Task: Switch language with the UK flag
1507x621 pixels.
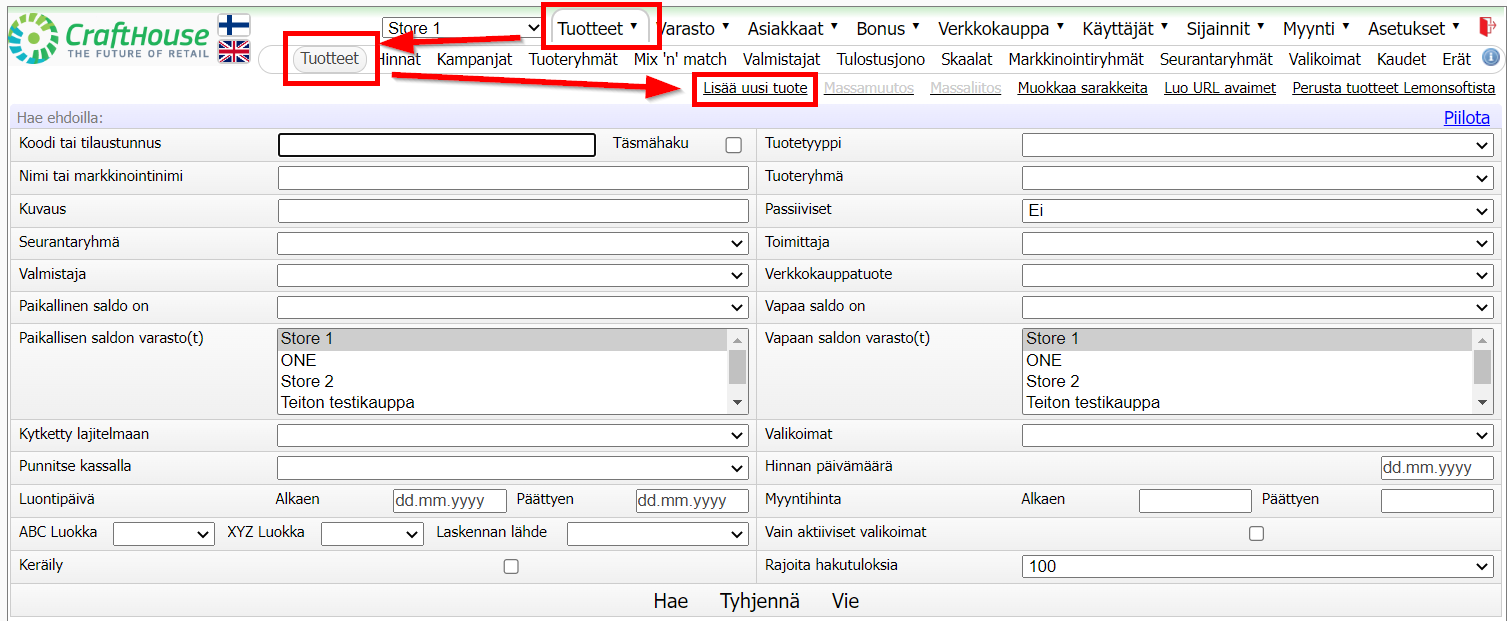Action: (234, 52)
